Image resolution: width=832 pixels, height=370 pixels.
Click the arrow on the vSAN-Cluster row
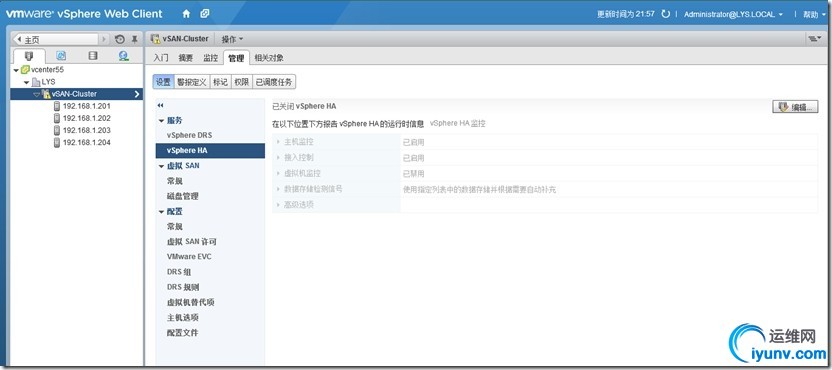137,94
